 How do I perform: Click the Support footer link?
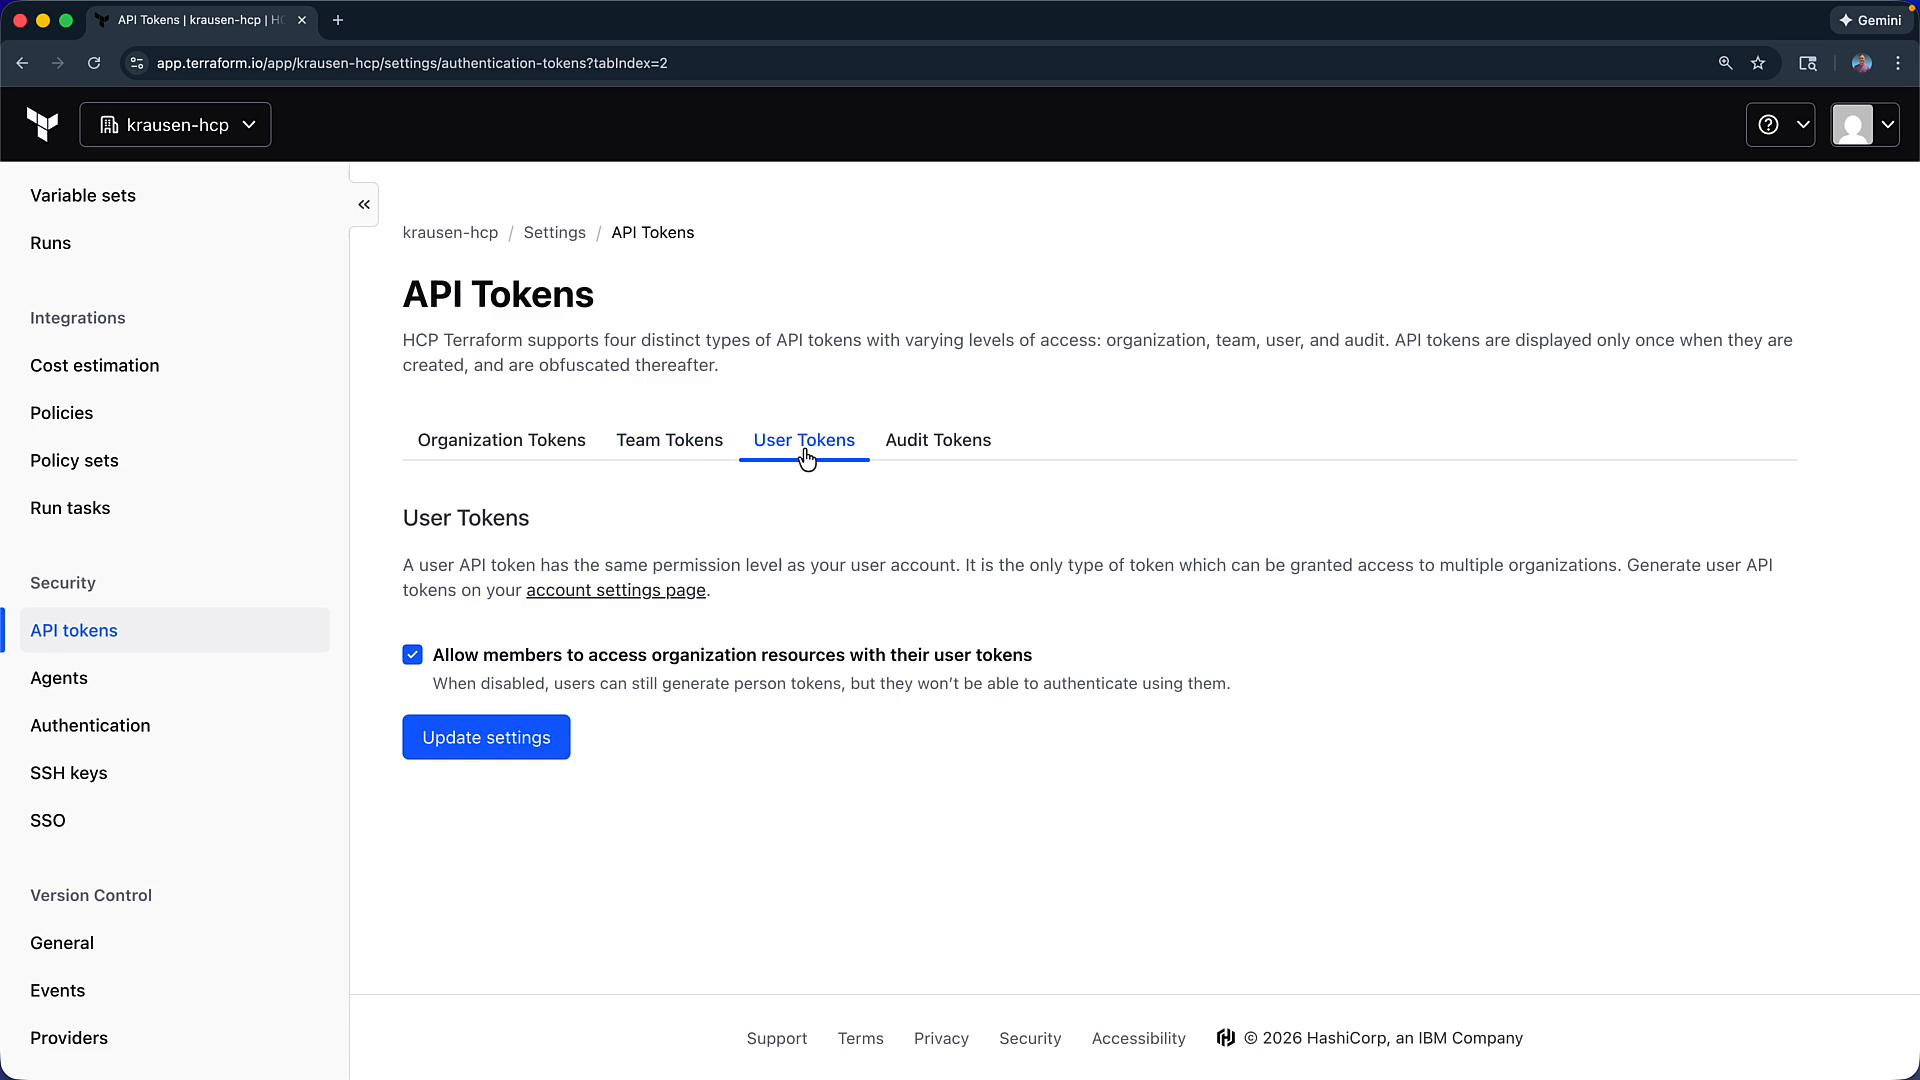[776, 1038]
